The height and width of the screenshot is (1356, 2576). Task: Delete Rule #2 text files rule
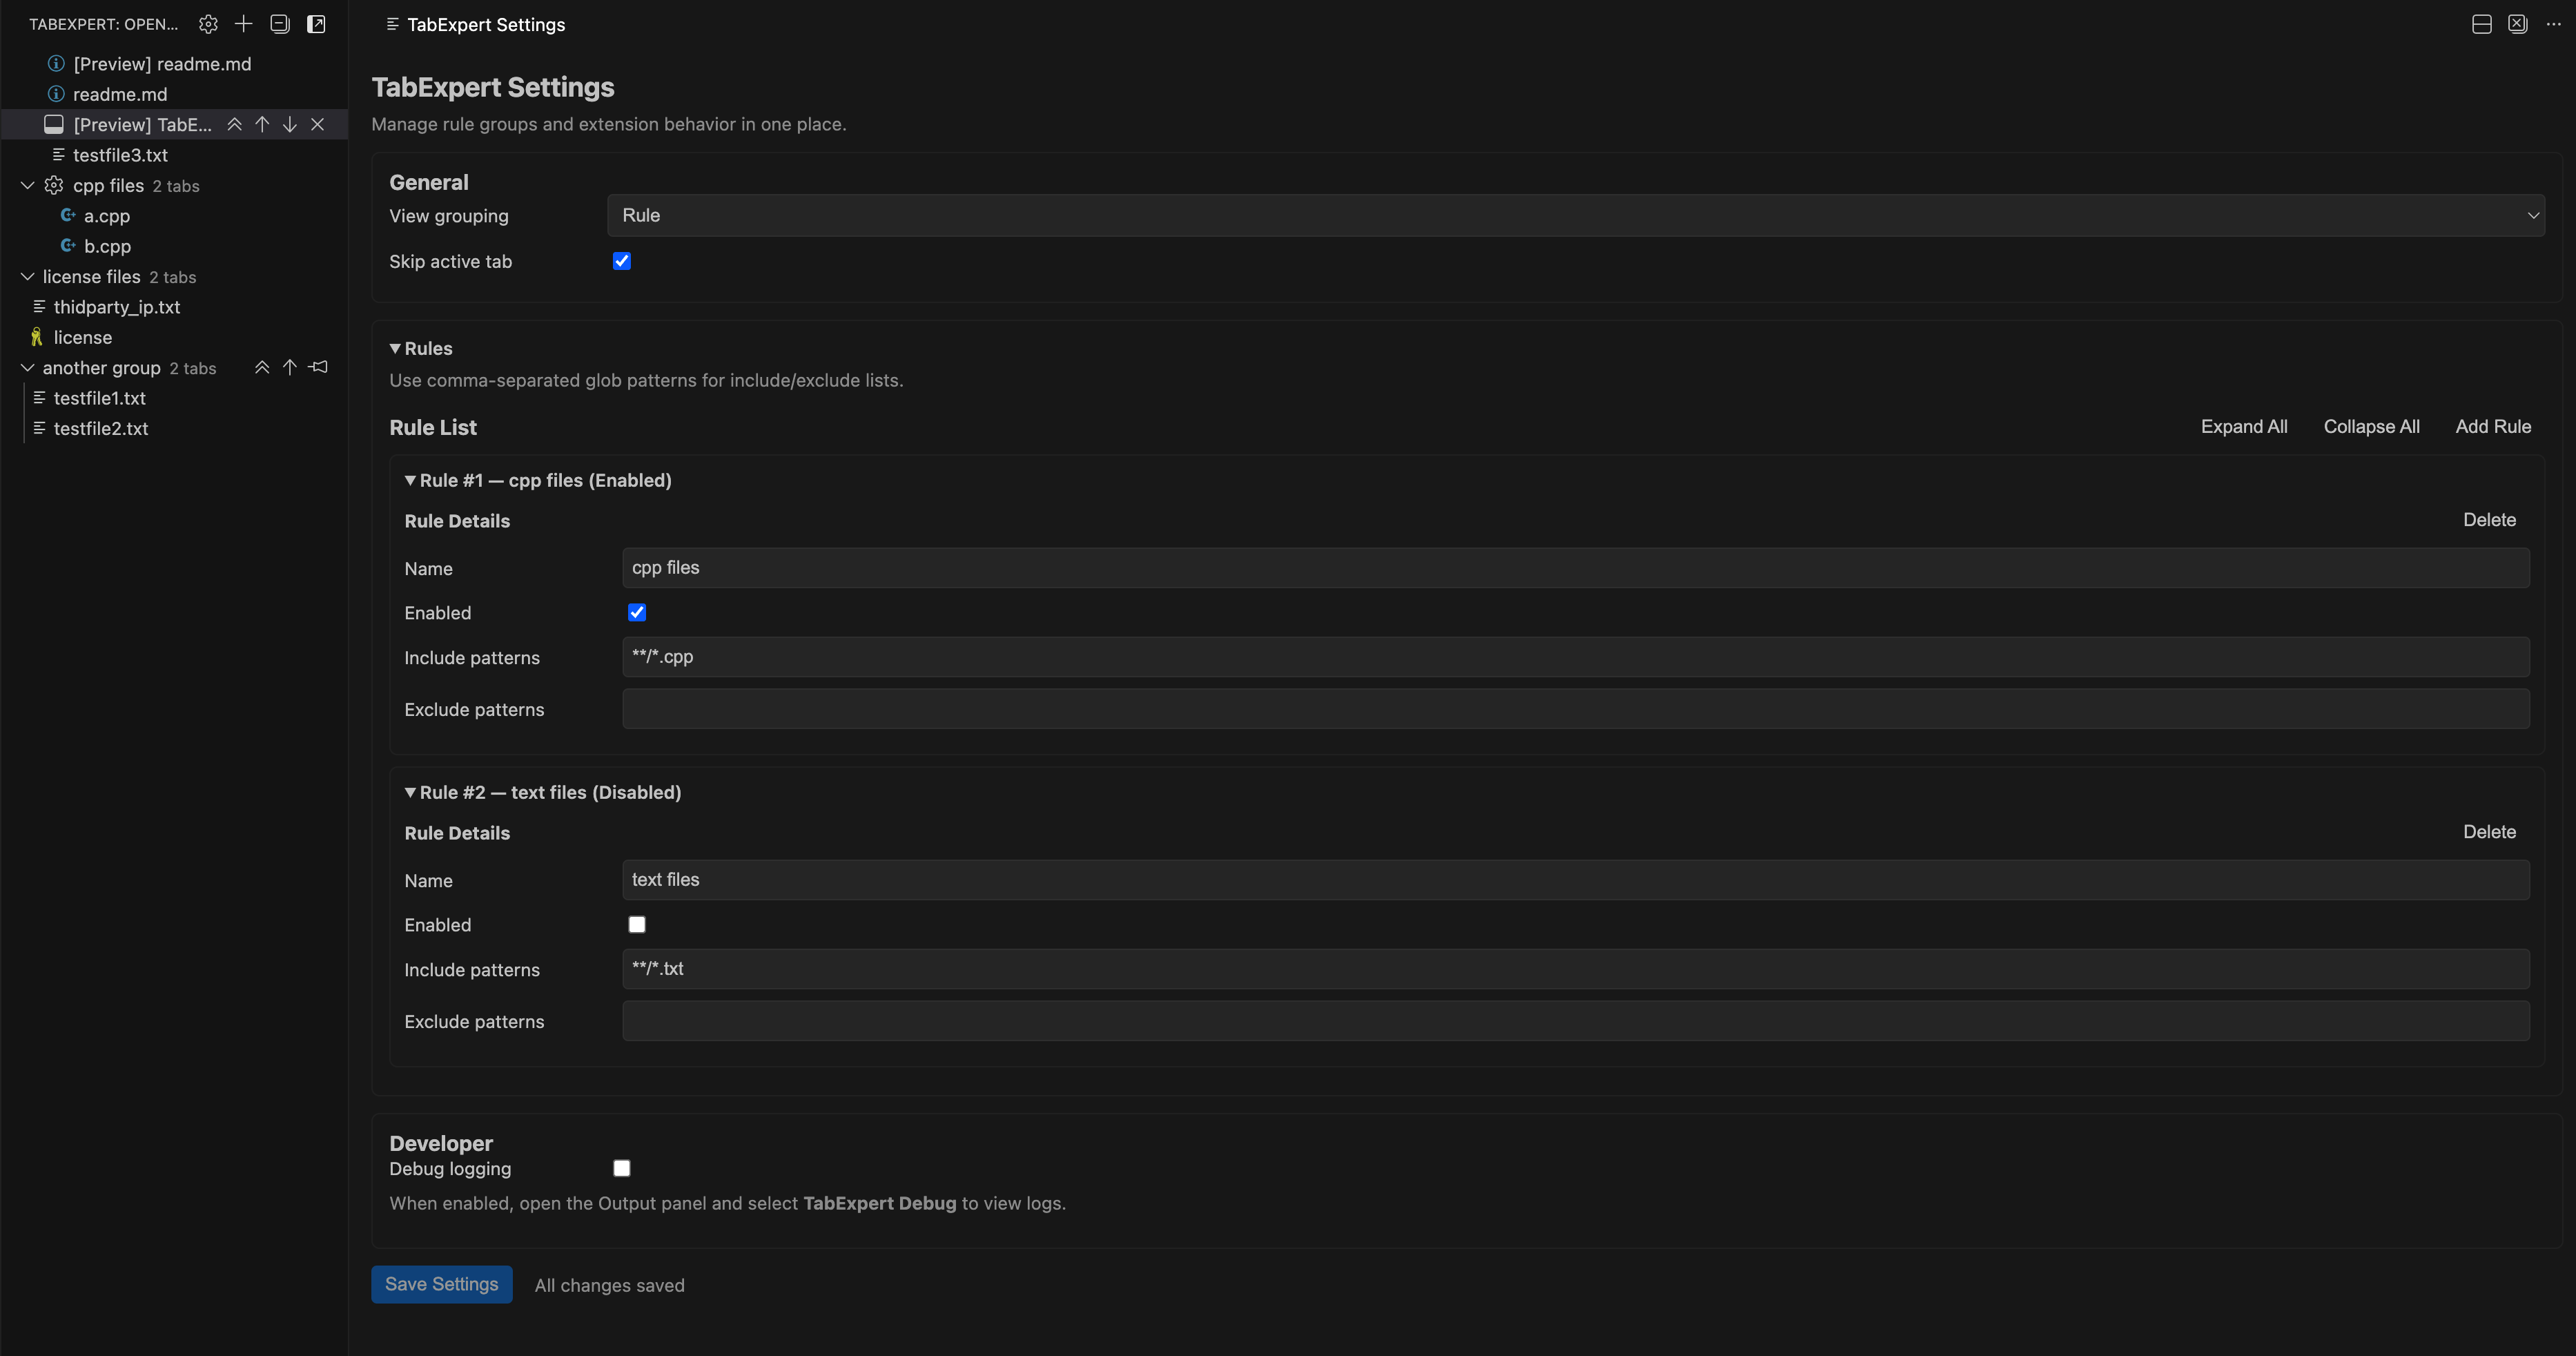point(2489,831)
